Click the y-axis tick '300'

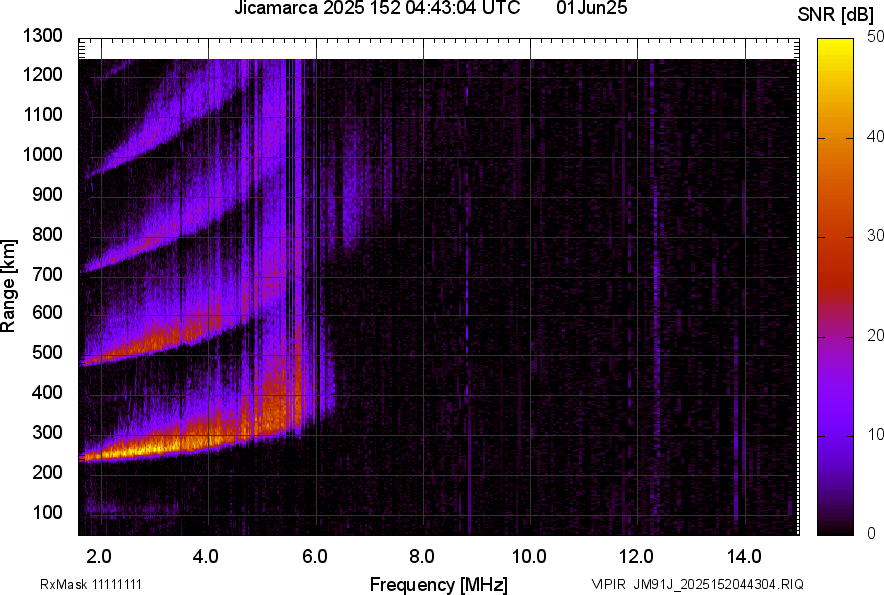click(x=47, y=432)
